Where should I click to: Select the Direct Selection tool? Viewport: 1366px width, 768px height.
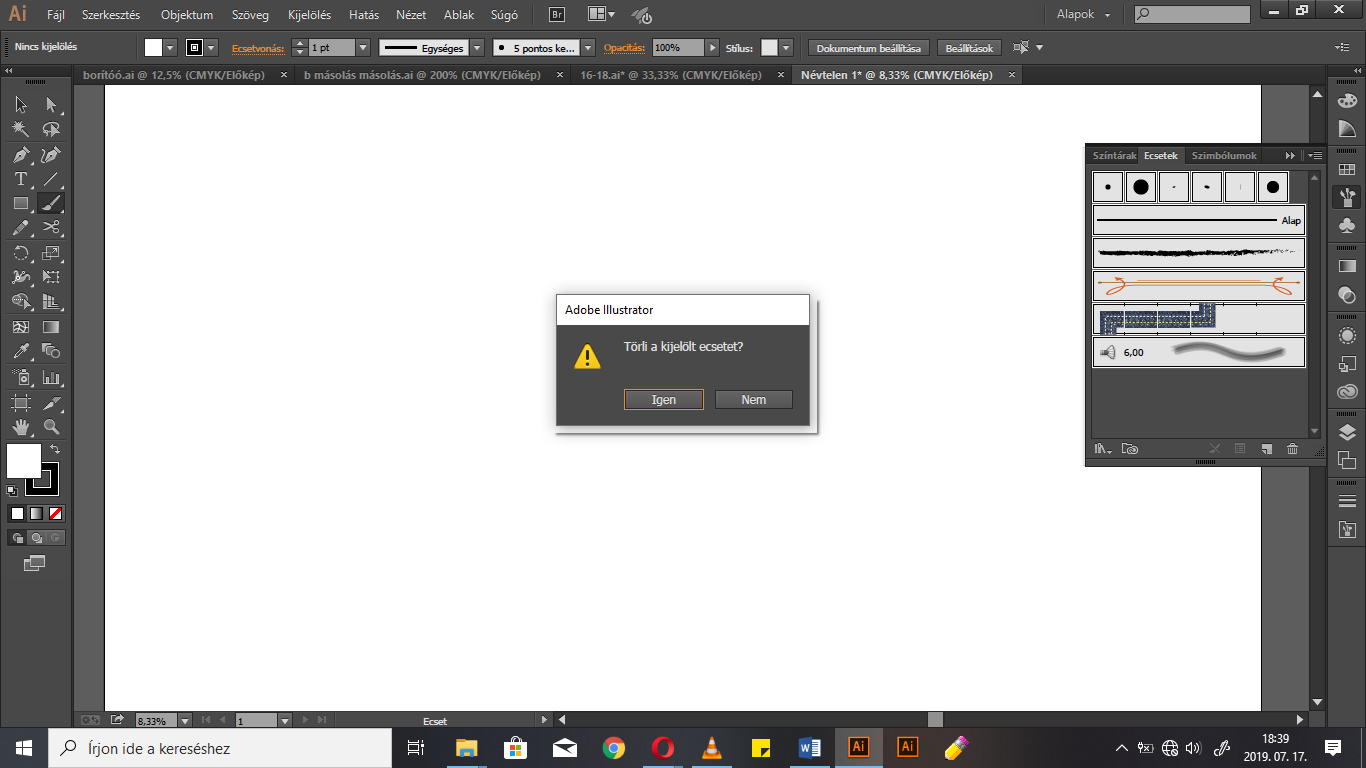coord(51,105)
